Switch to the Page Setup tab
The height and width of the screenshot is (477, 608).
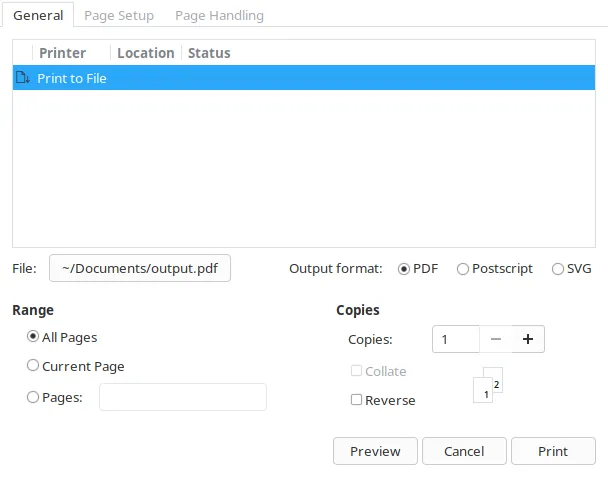pos(119,15)
